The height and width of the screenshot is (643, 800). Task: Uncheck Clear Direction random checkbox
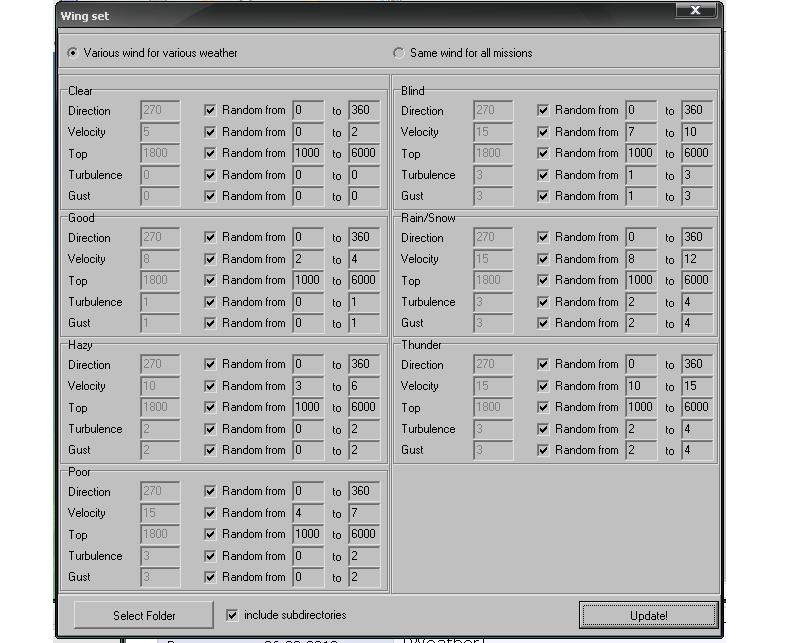(210, 110)
